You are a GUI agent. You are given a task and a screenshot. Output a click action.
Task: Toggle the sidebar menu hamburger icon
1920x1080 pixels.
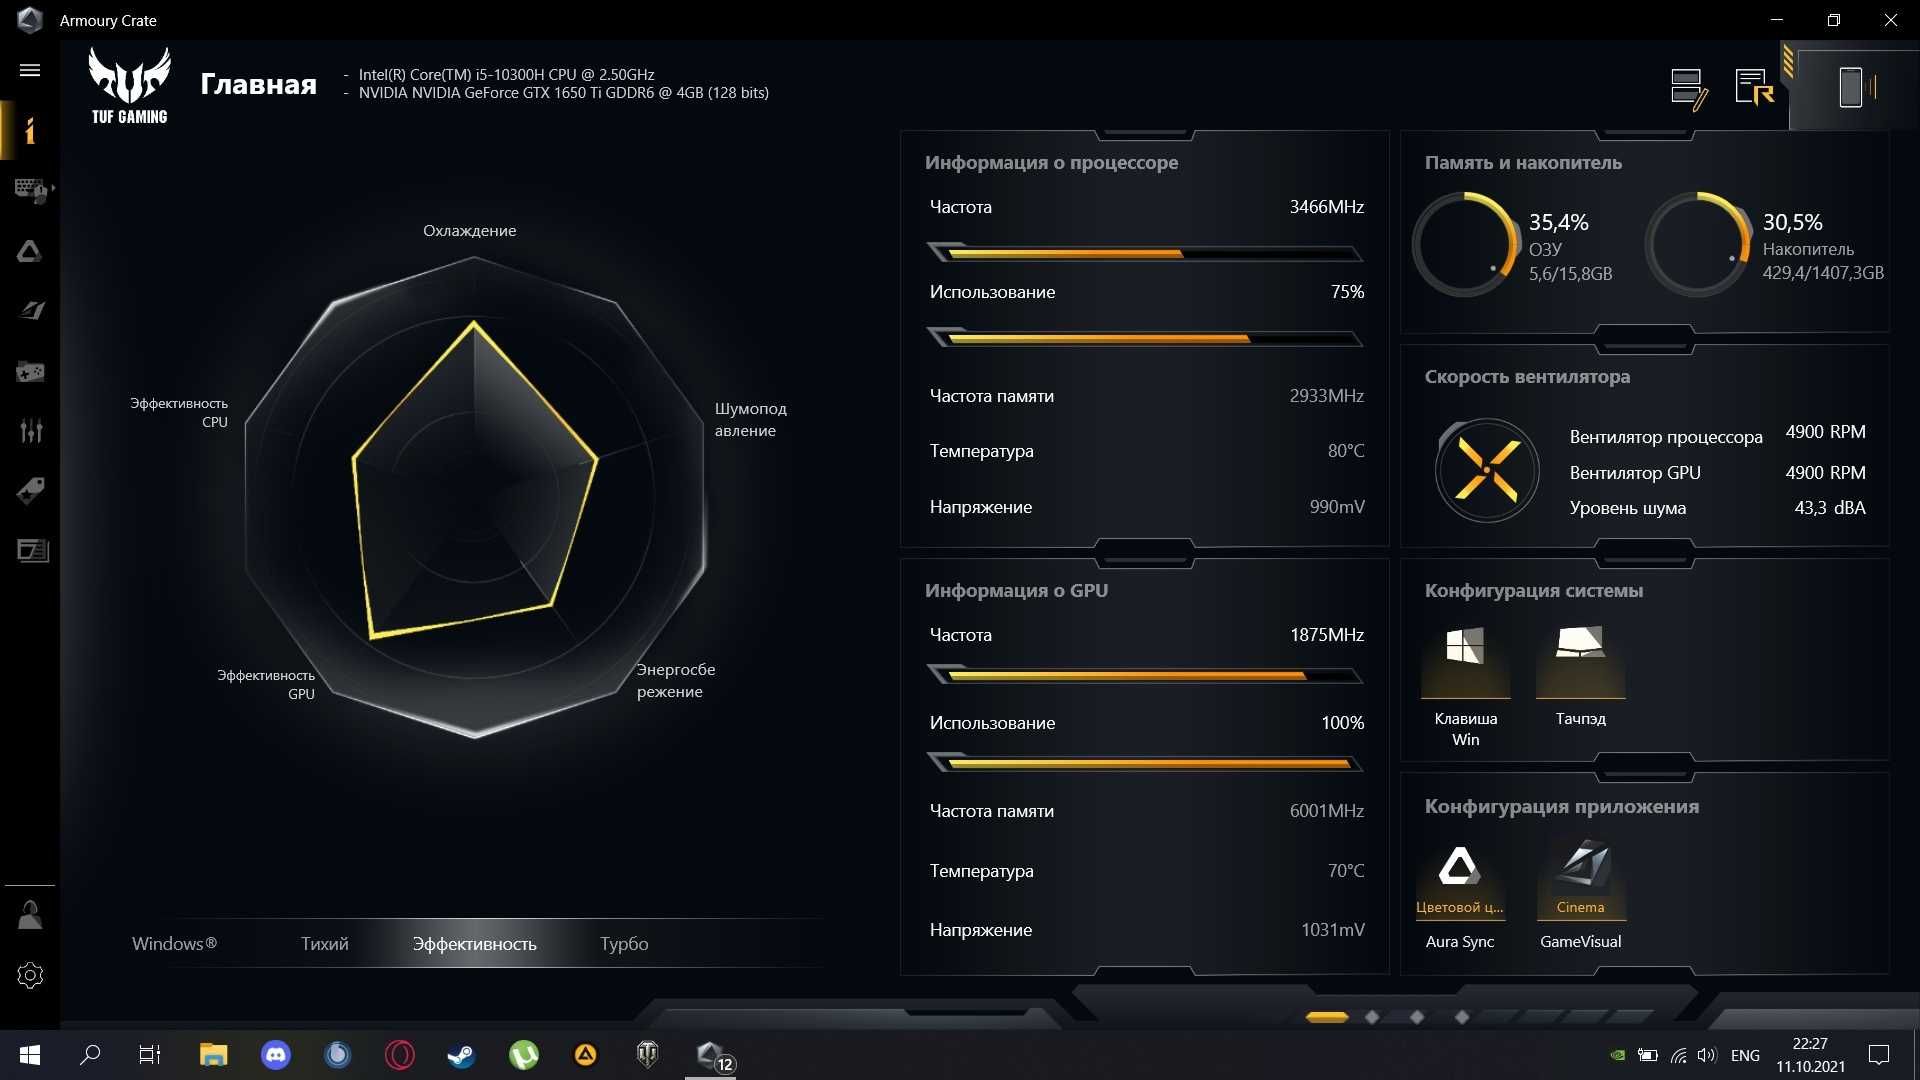29,70
